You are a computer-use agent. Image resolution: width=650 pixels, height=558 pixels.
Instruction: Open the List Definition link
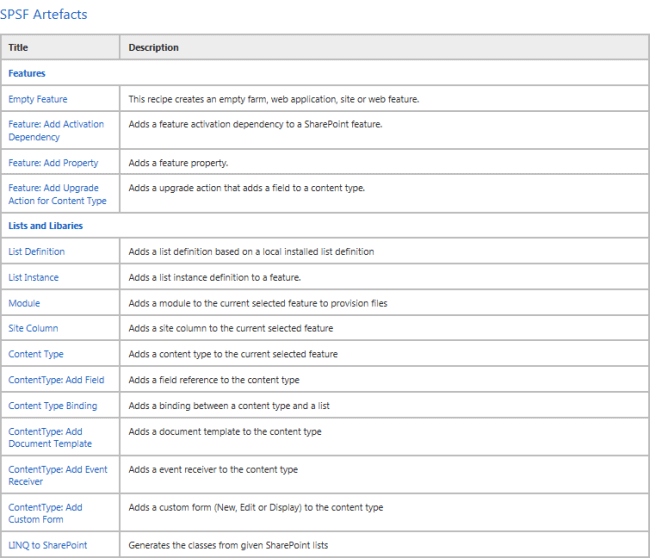coord(36,252)
